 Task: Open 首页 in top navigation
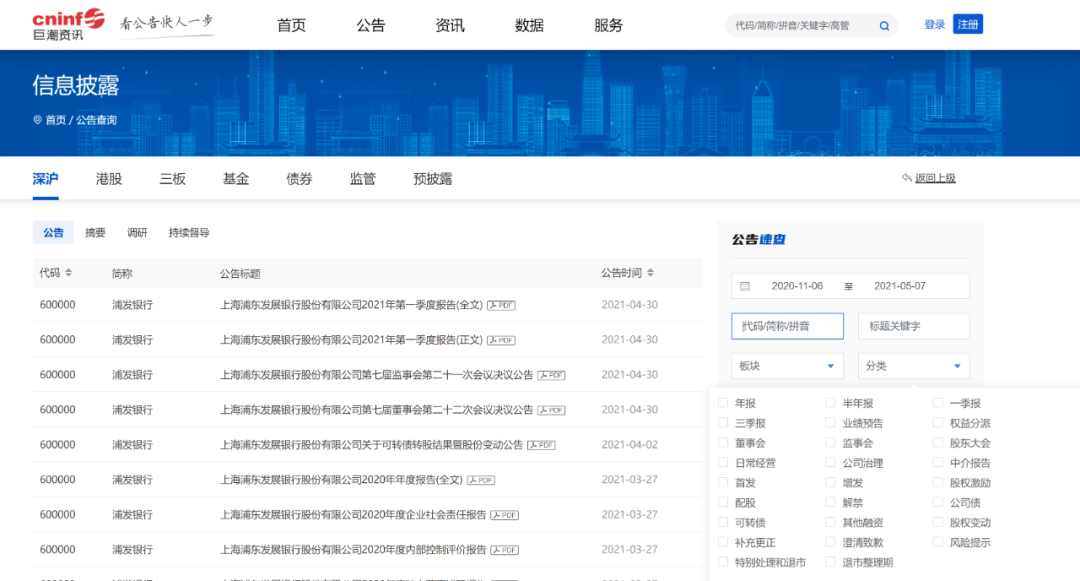click(291, 25)
